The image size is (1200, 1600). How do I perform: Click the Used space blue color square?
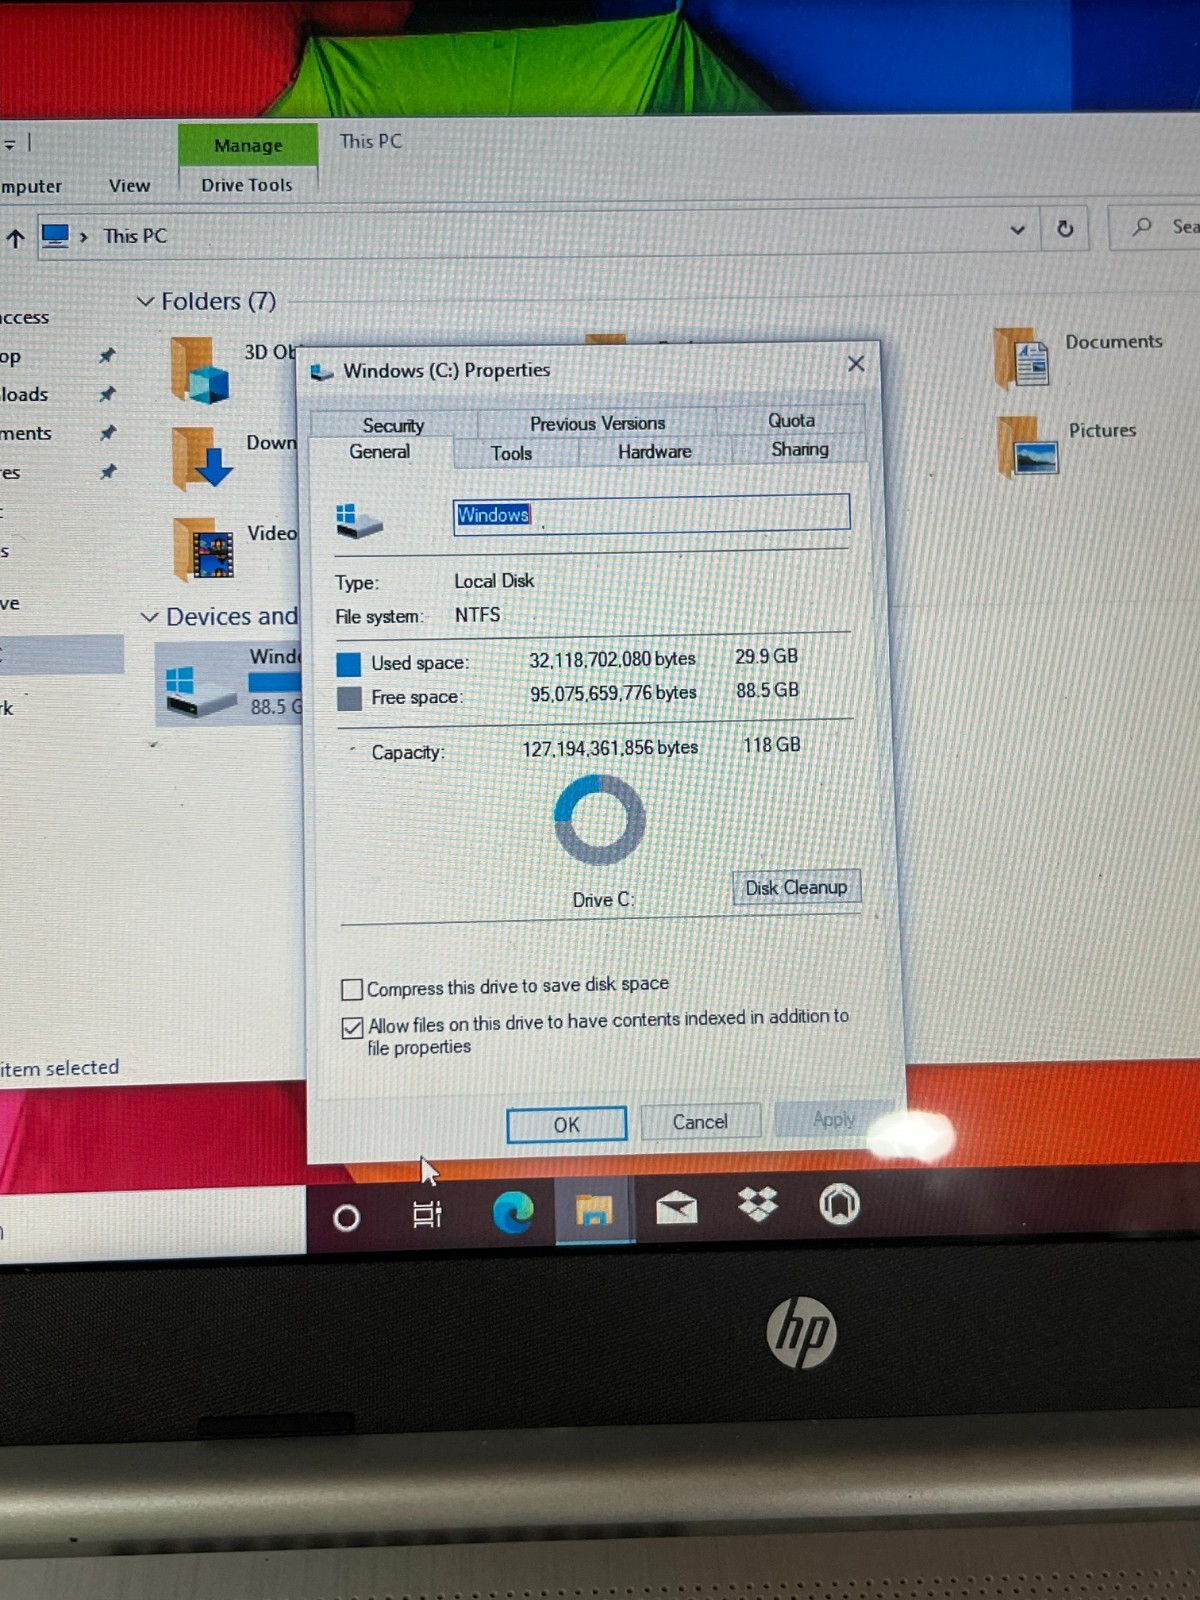[349, 664]
